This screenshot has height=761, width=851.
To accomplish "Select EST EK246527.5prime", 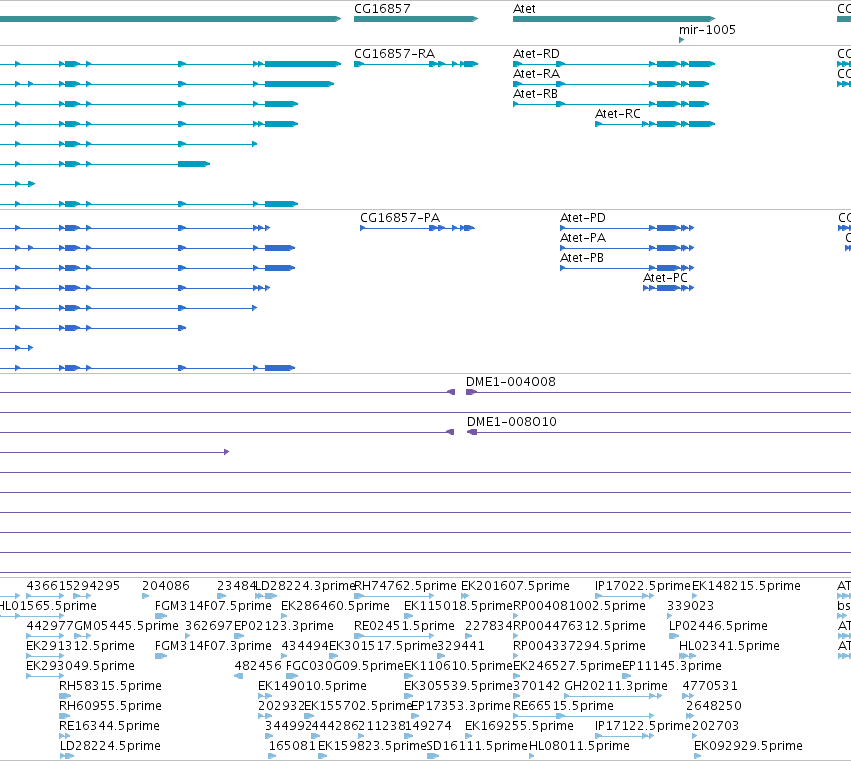I will [567, 666].
